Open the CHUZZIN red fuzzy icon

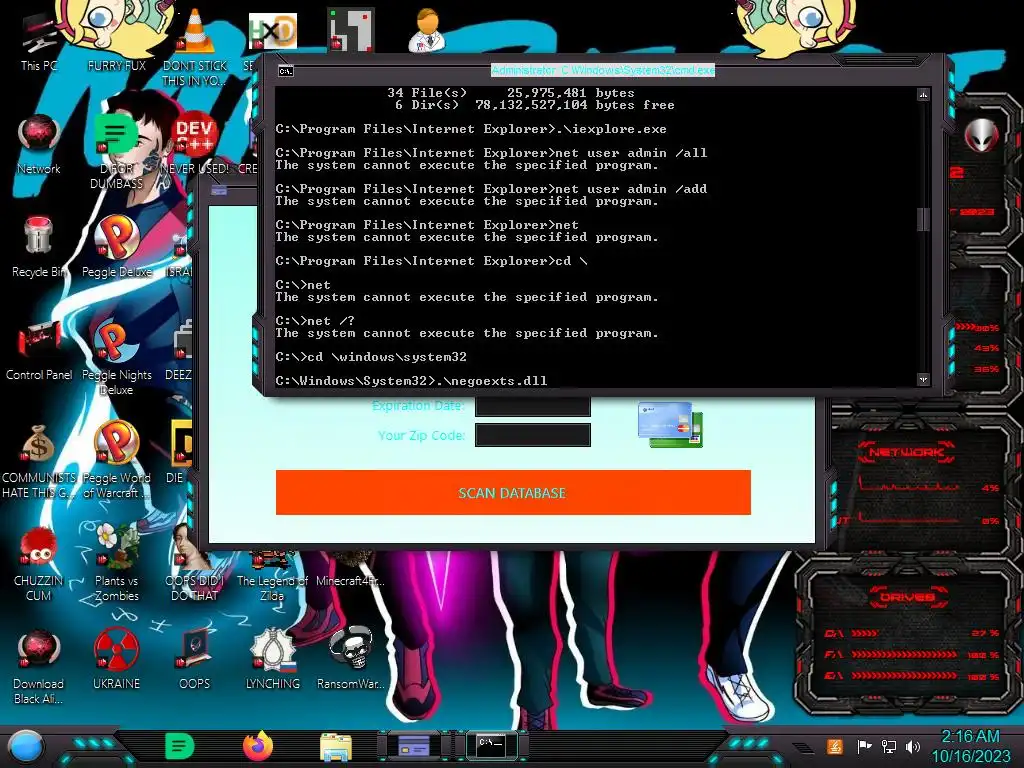(39, 563)
